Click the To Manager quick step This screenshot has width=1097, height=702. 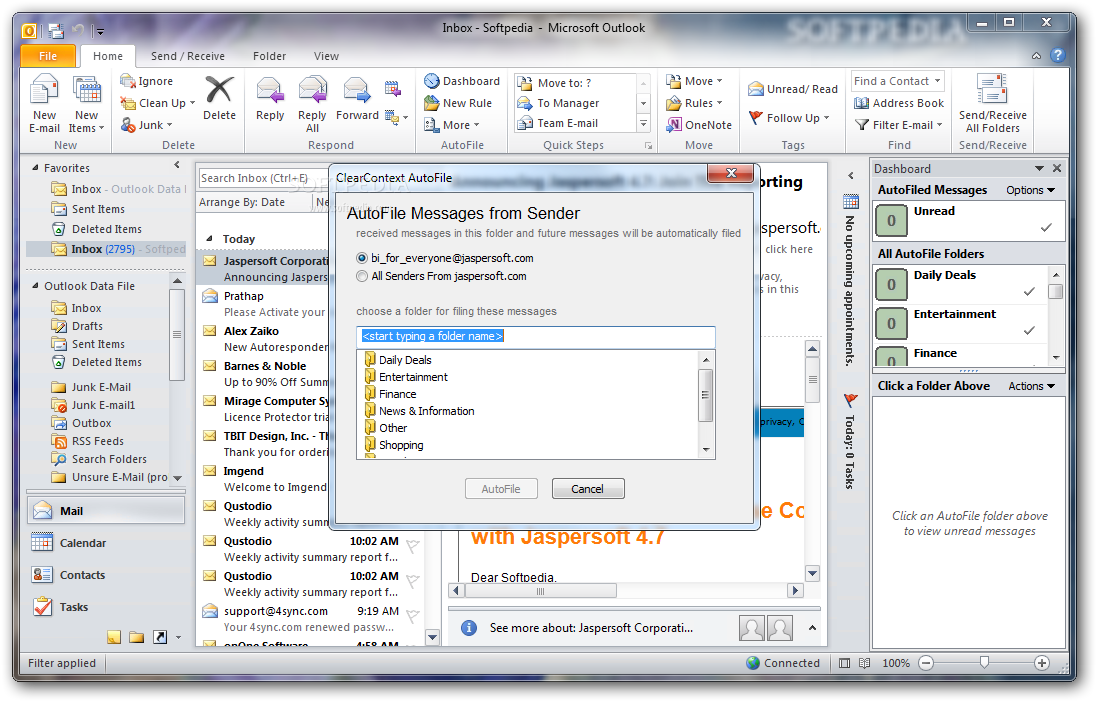click(x=558, y=103)
